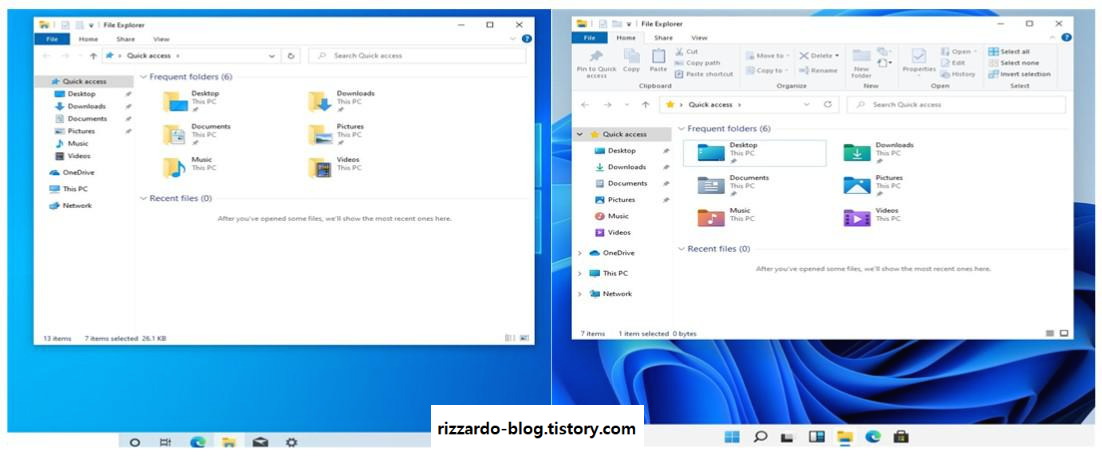Open Mail app on the left taskbar
Image resolution: width=1102 pixels, height=458 pixels.
pos(260,443)
